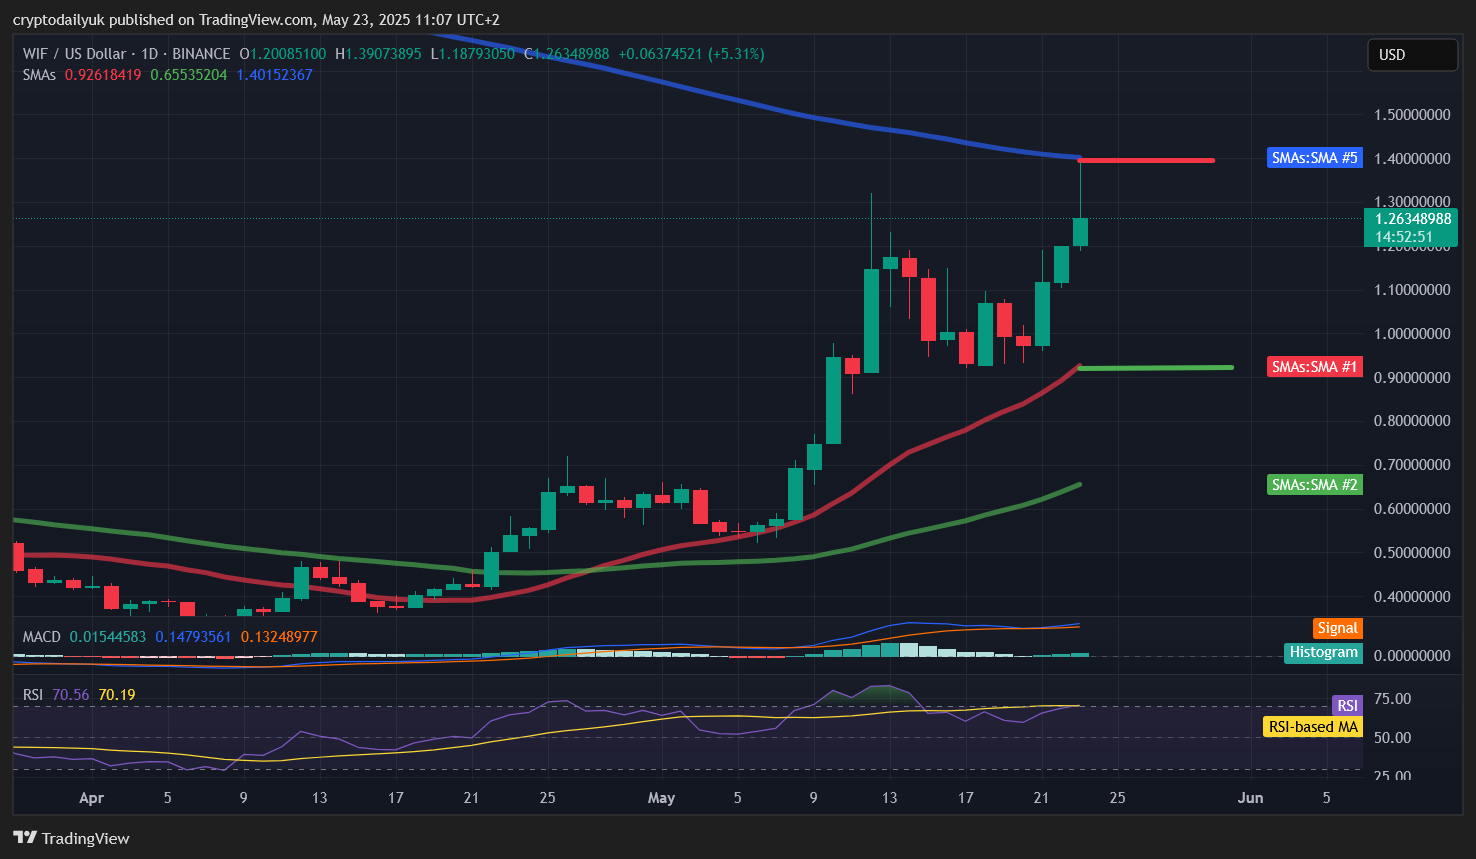1476x859 pixels.
Task: Click the red horizontal line near 1.40
Action: coord(1147,160)
